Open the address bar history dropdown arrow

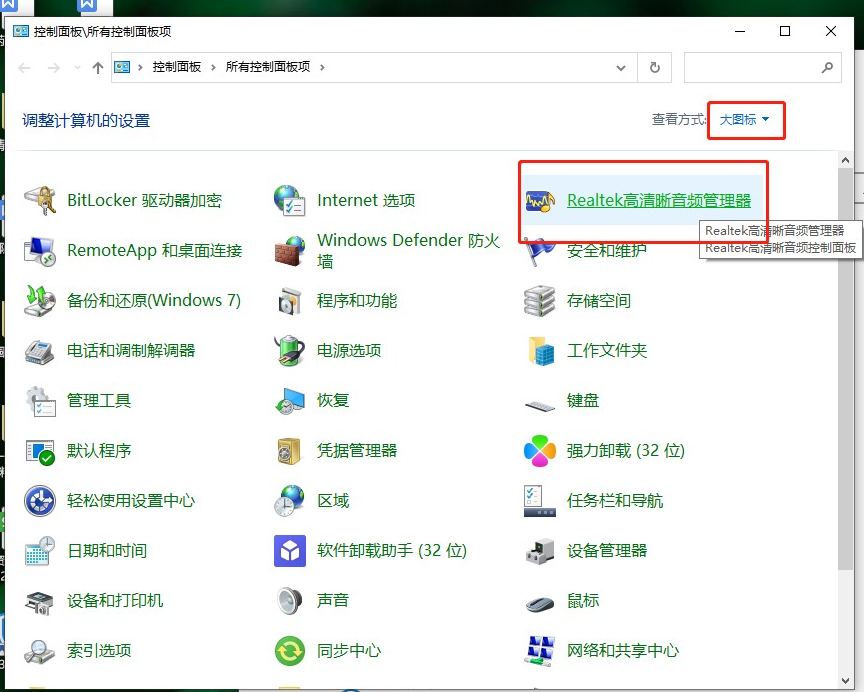click(x=621, y=67)
